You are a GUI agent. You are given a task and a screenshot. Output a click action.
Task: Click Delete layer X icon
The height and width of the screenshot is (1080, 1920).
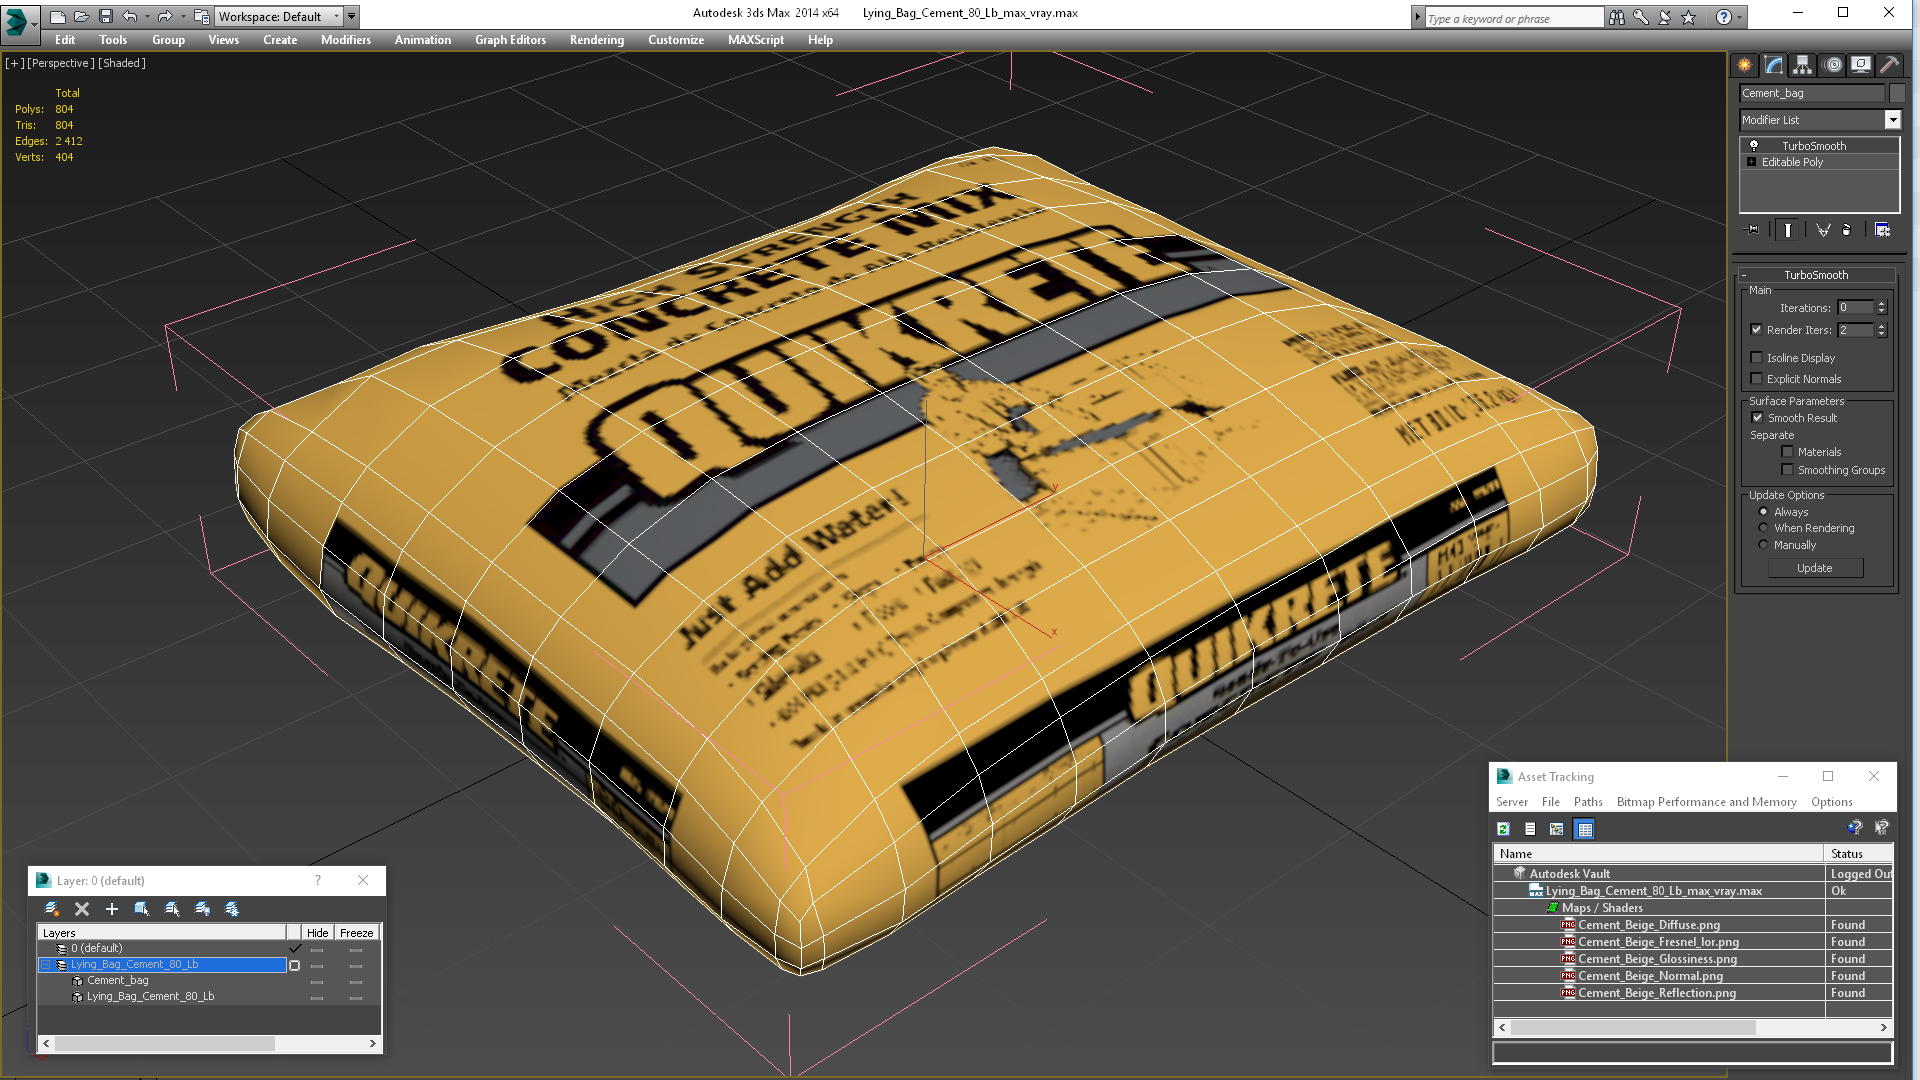82,909
